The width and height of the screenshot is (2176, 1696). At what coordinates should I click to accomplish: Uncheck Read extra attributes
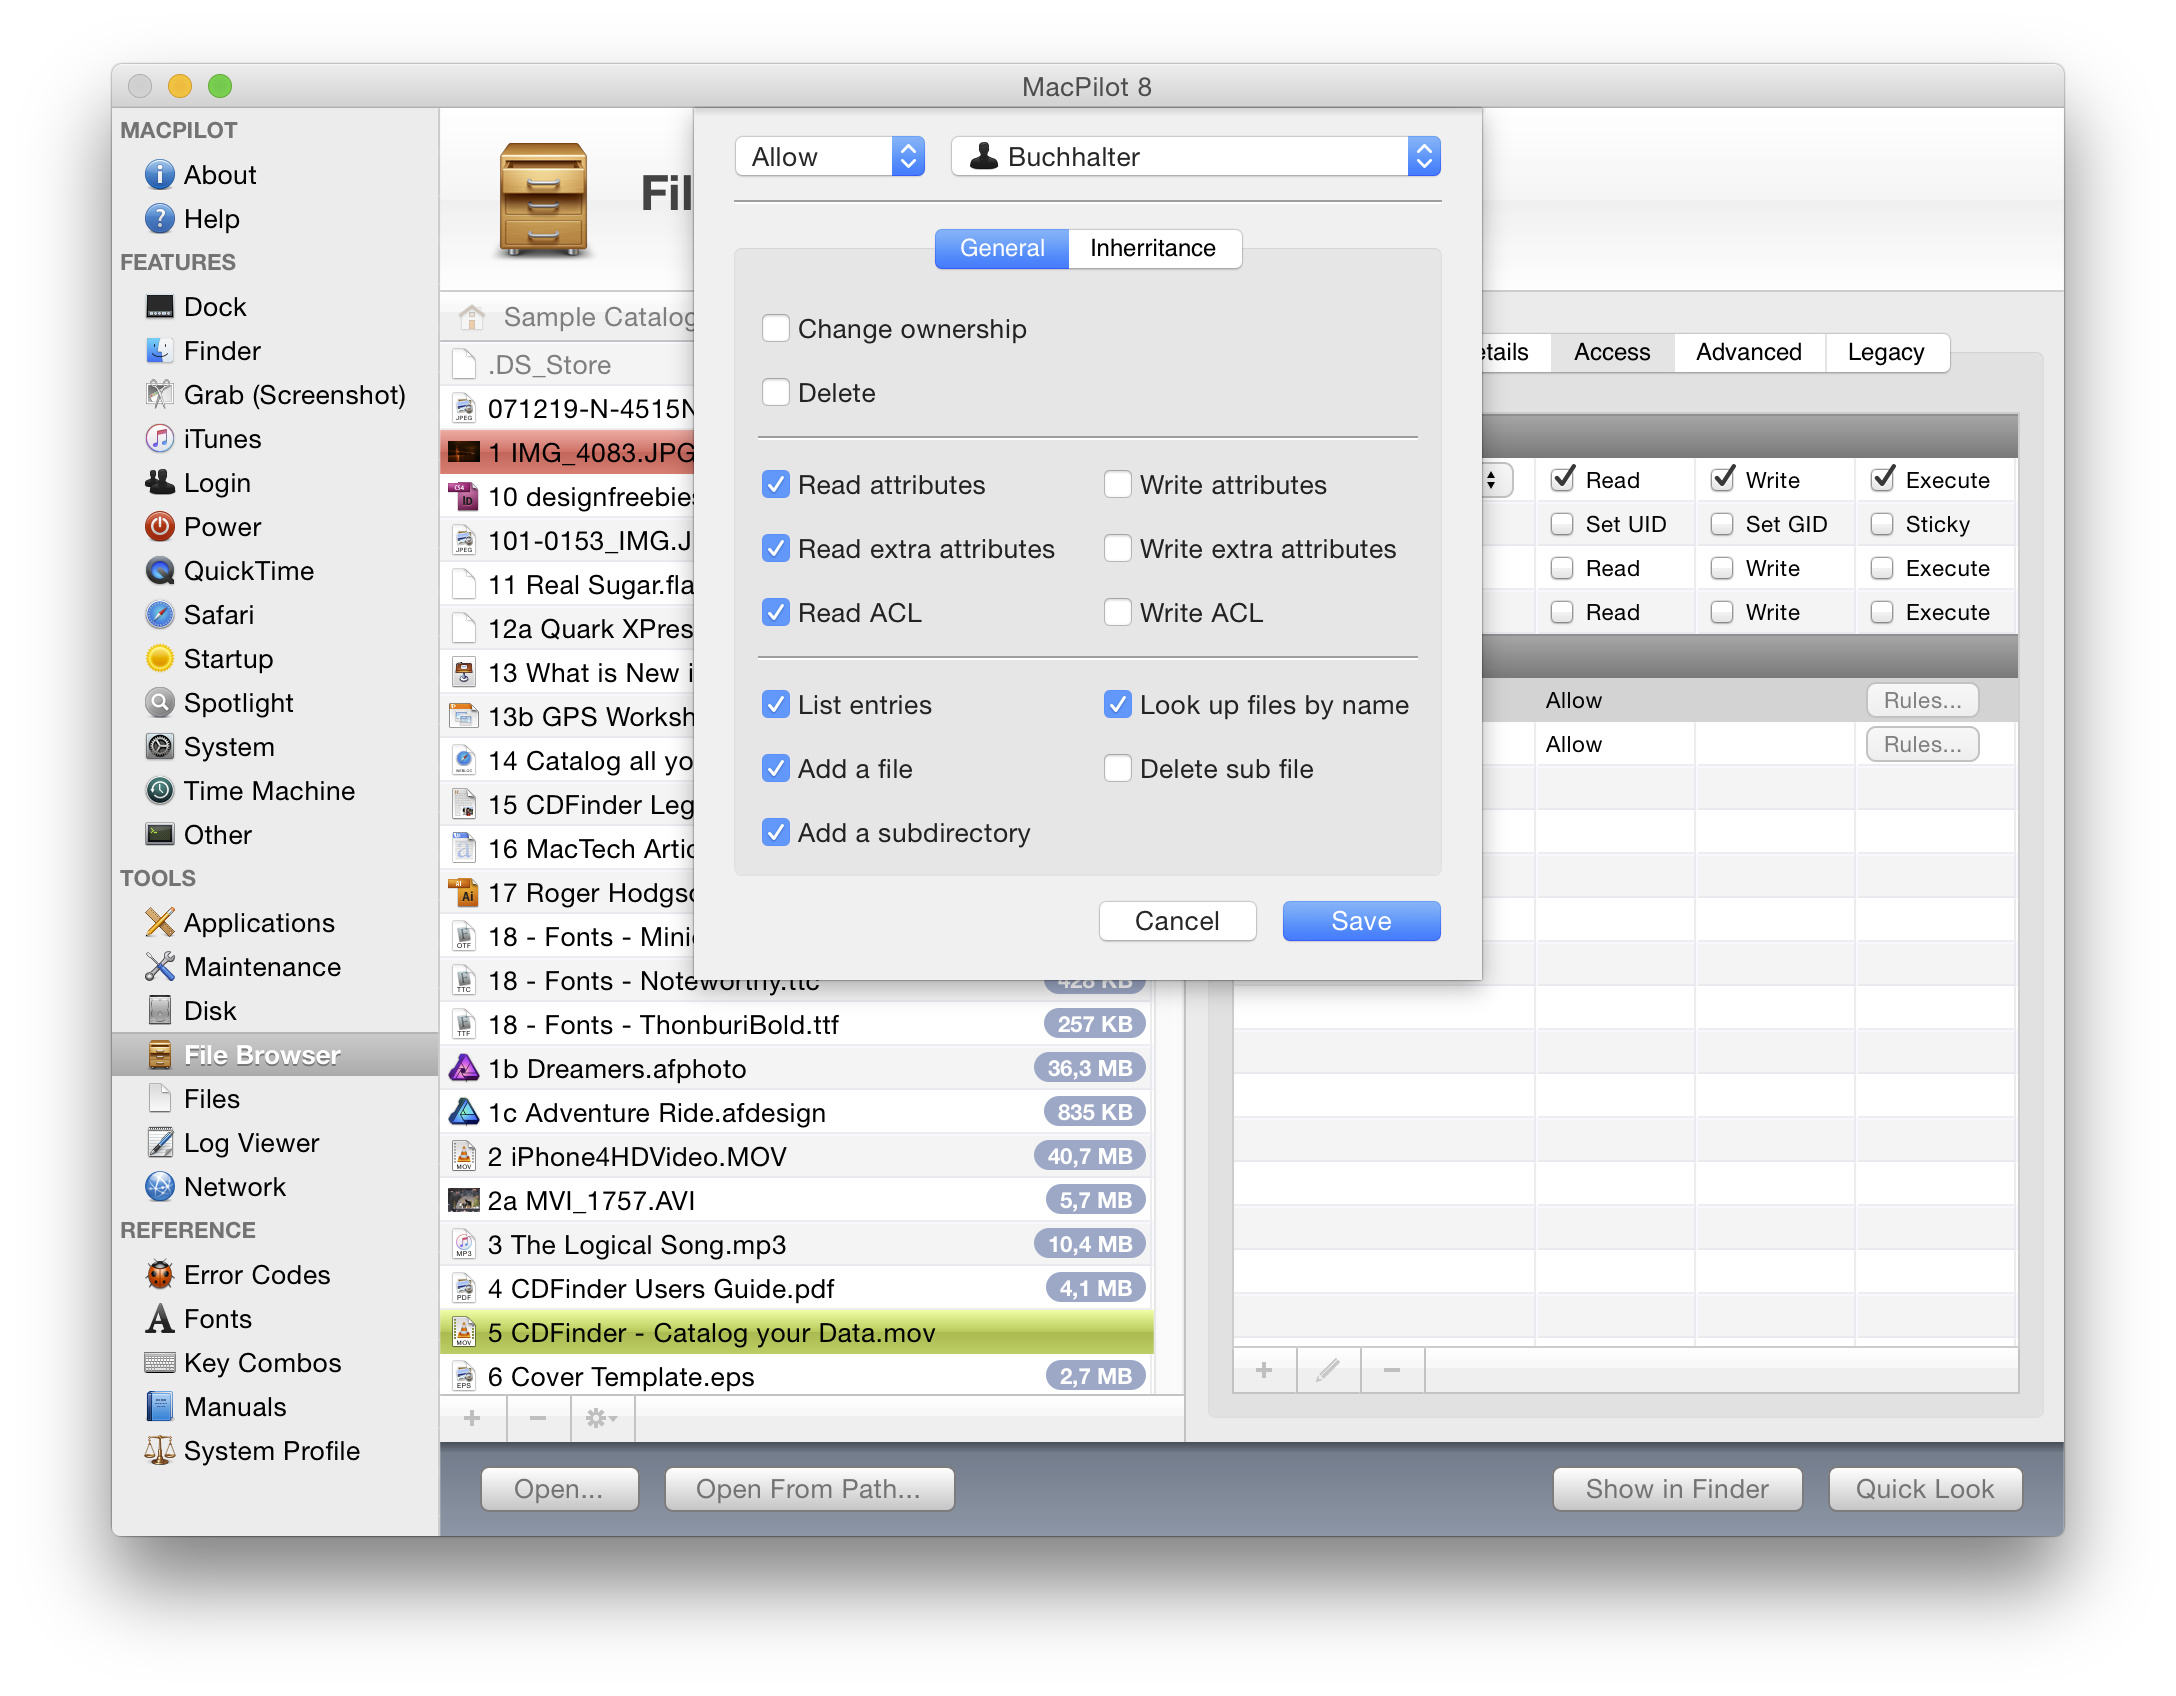coord(776,549)
